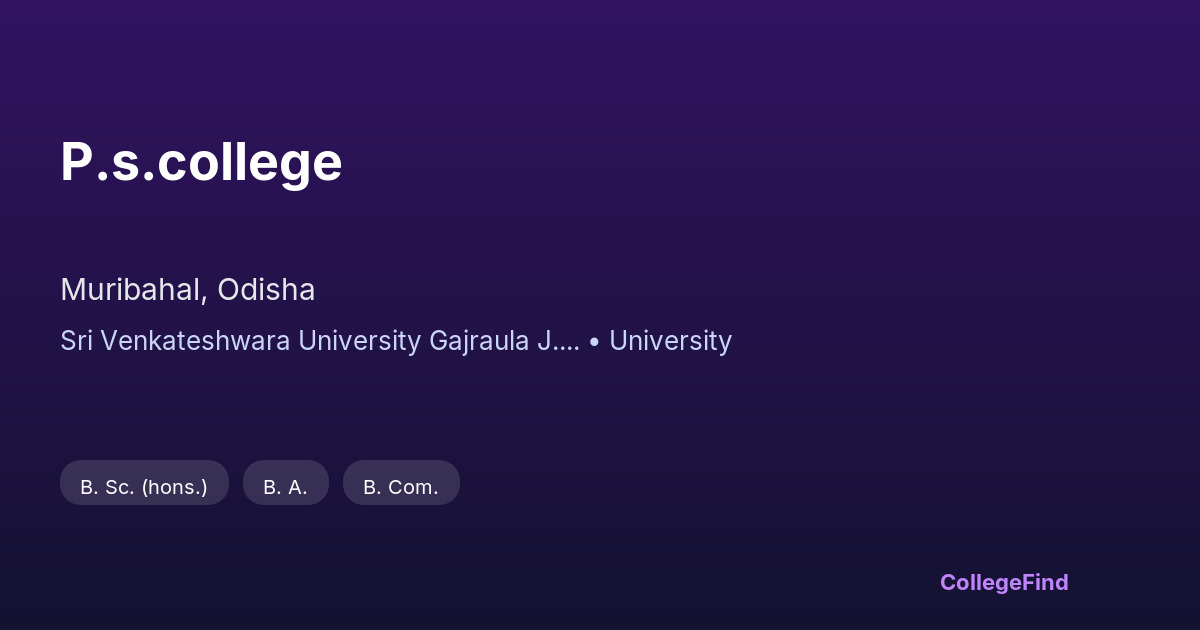Click the bullet separator before University
The height and width of the screenshot is (630, 1200).
click(x=595, y=342)
